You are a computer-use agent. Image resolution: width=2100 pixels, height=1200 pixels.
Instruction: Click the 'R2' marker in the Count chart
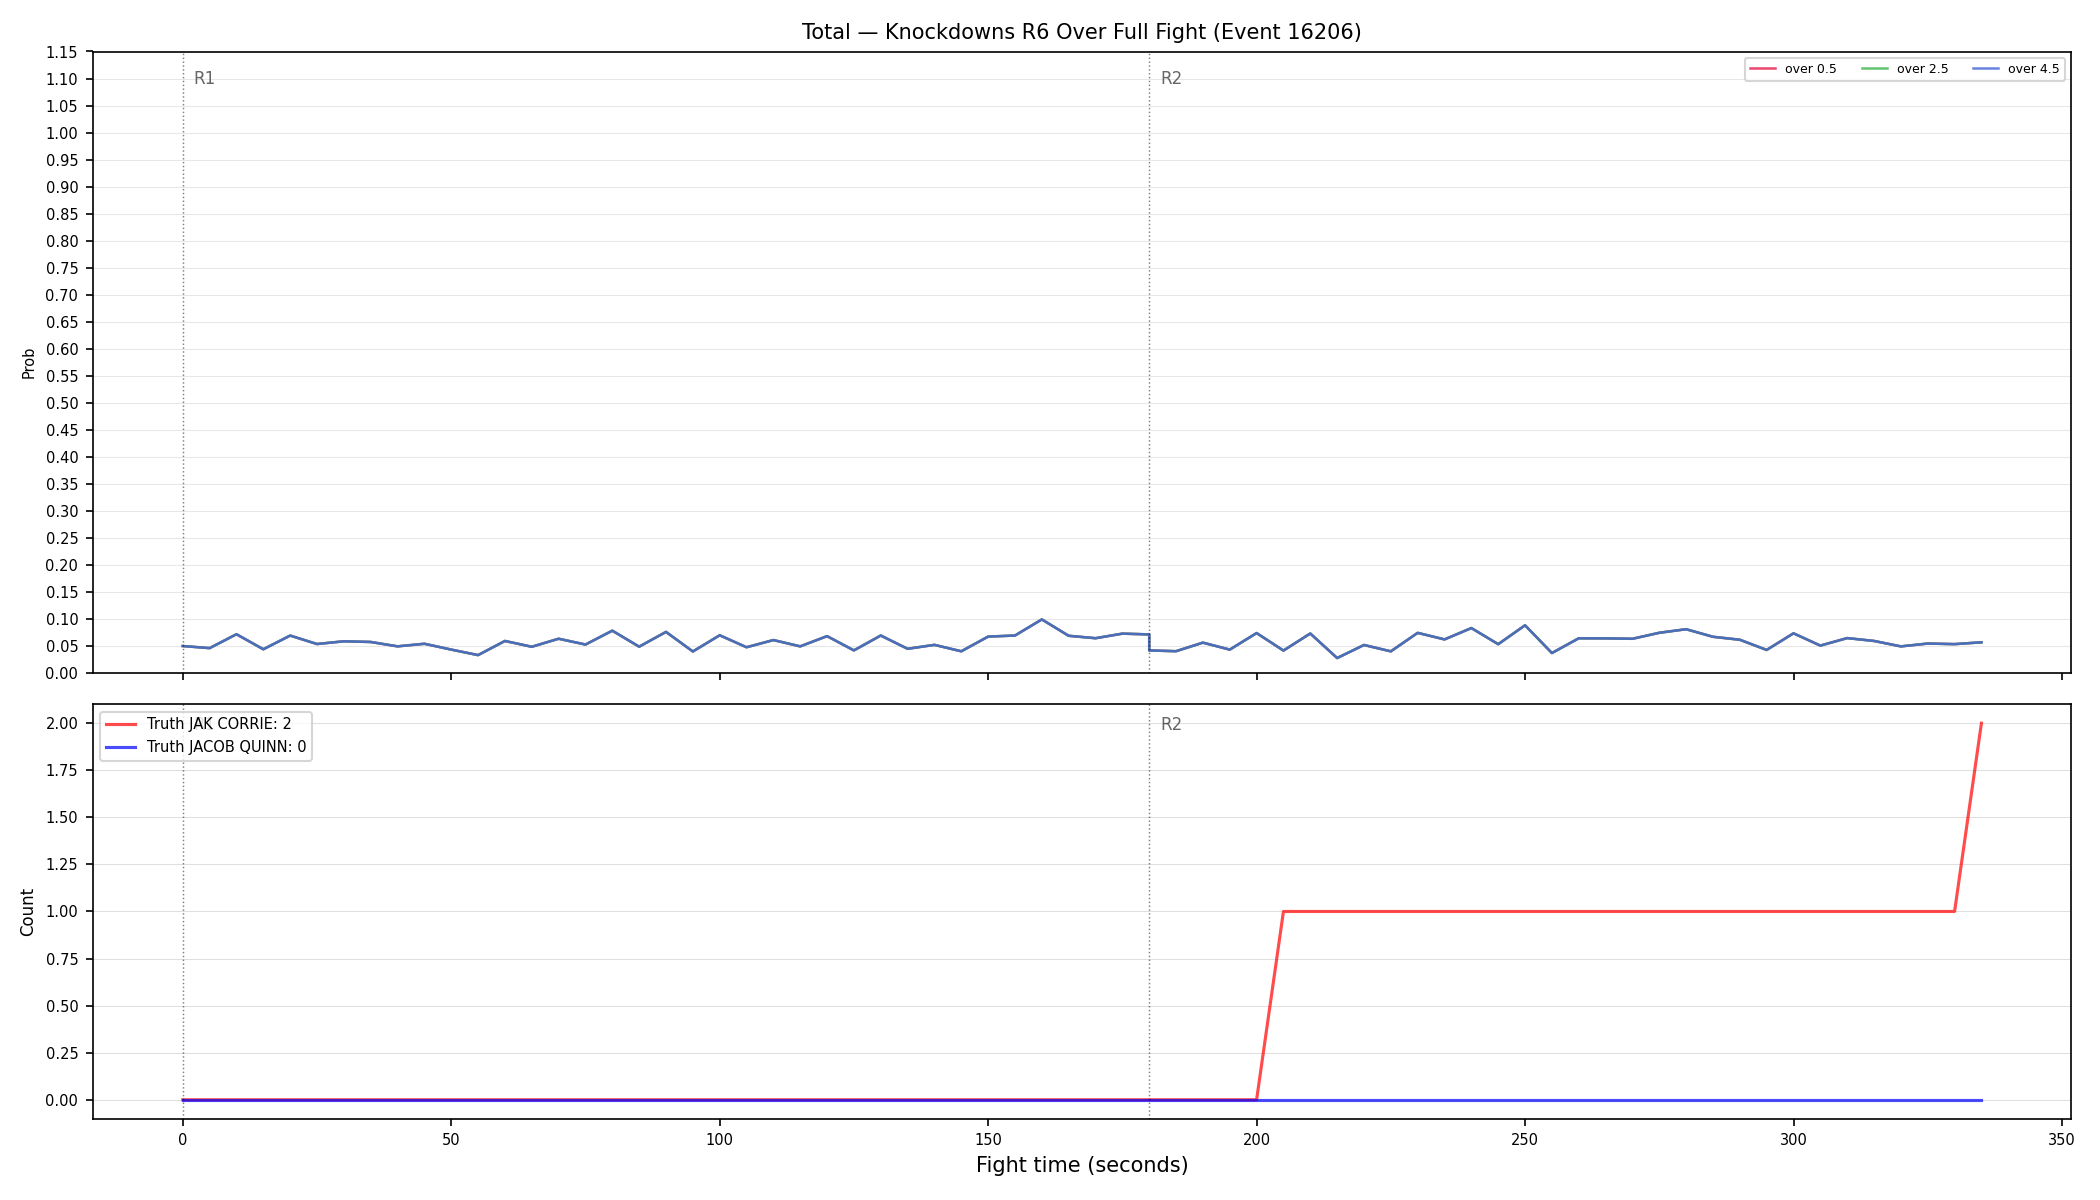[x=1171, y=725]
